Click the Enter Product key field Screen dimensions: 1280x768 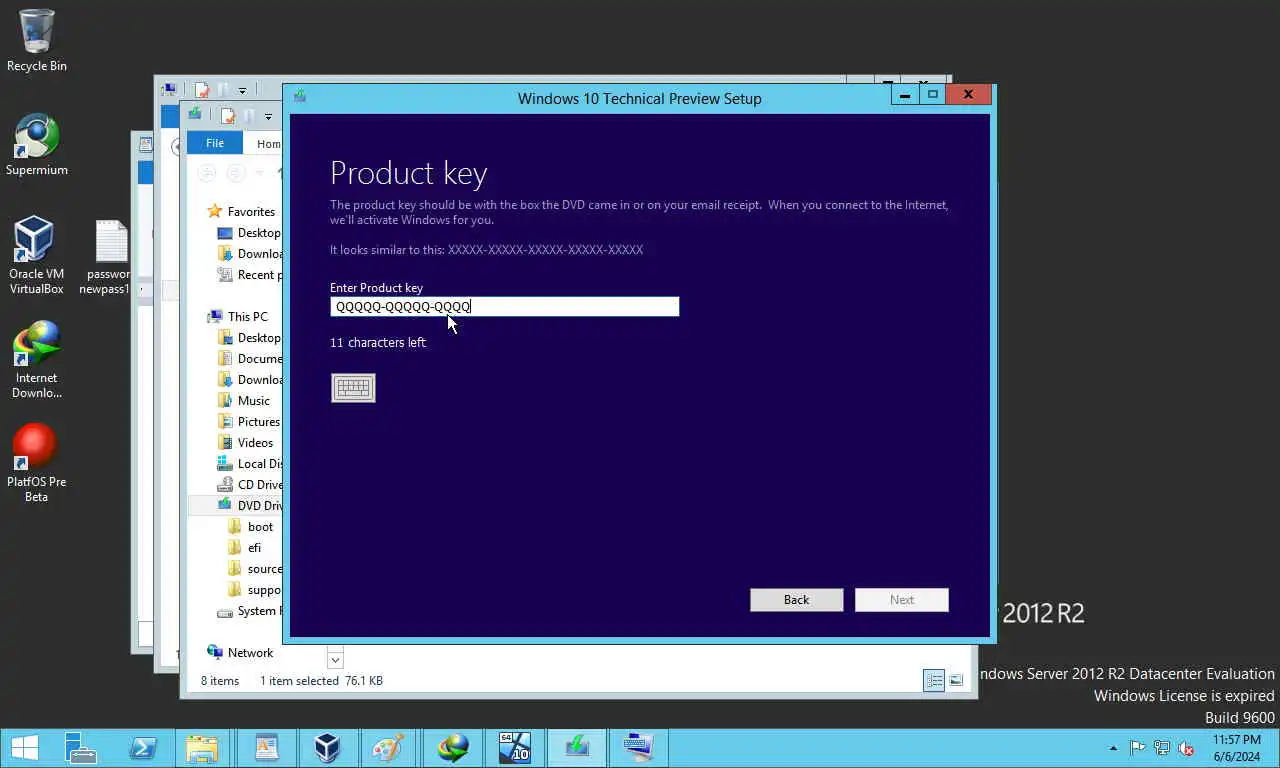point(505,307)
